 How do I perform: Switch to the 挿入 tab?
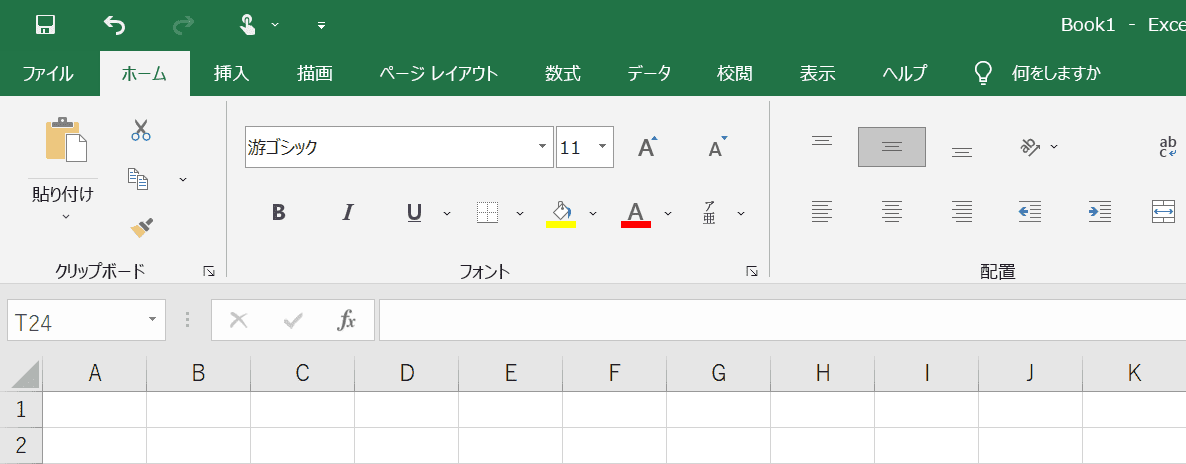pyautogui.click(x=231, y=73)
